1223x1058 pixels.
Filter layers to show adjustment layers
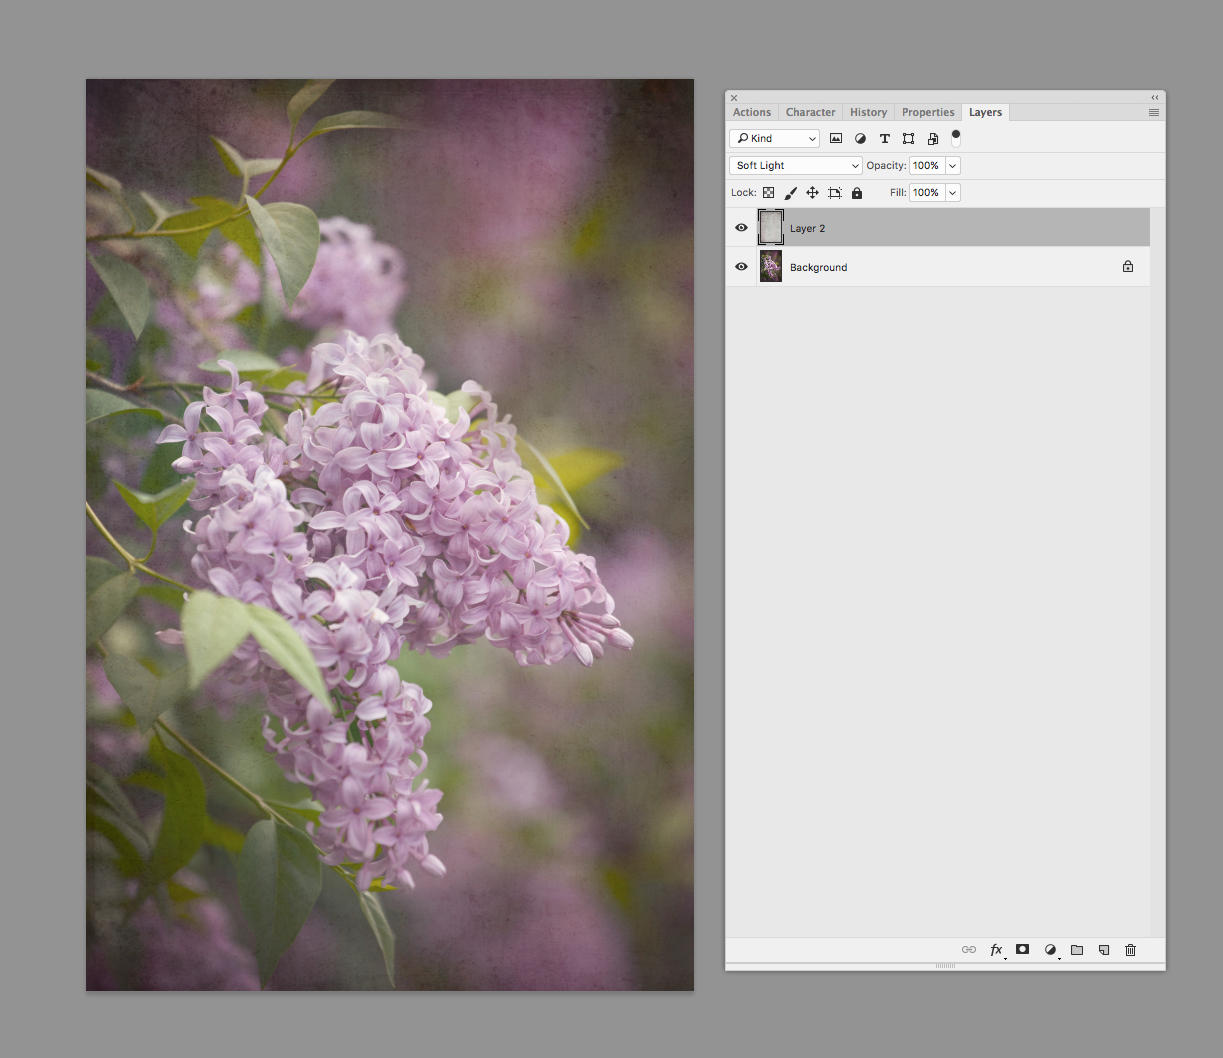coord(860,138)
